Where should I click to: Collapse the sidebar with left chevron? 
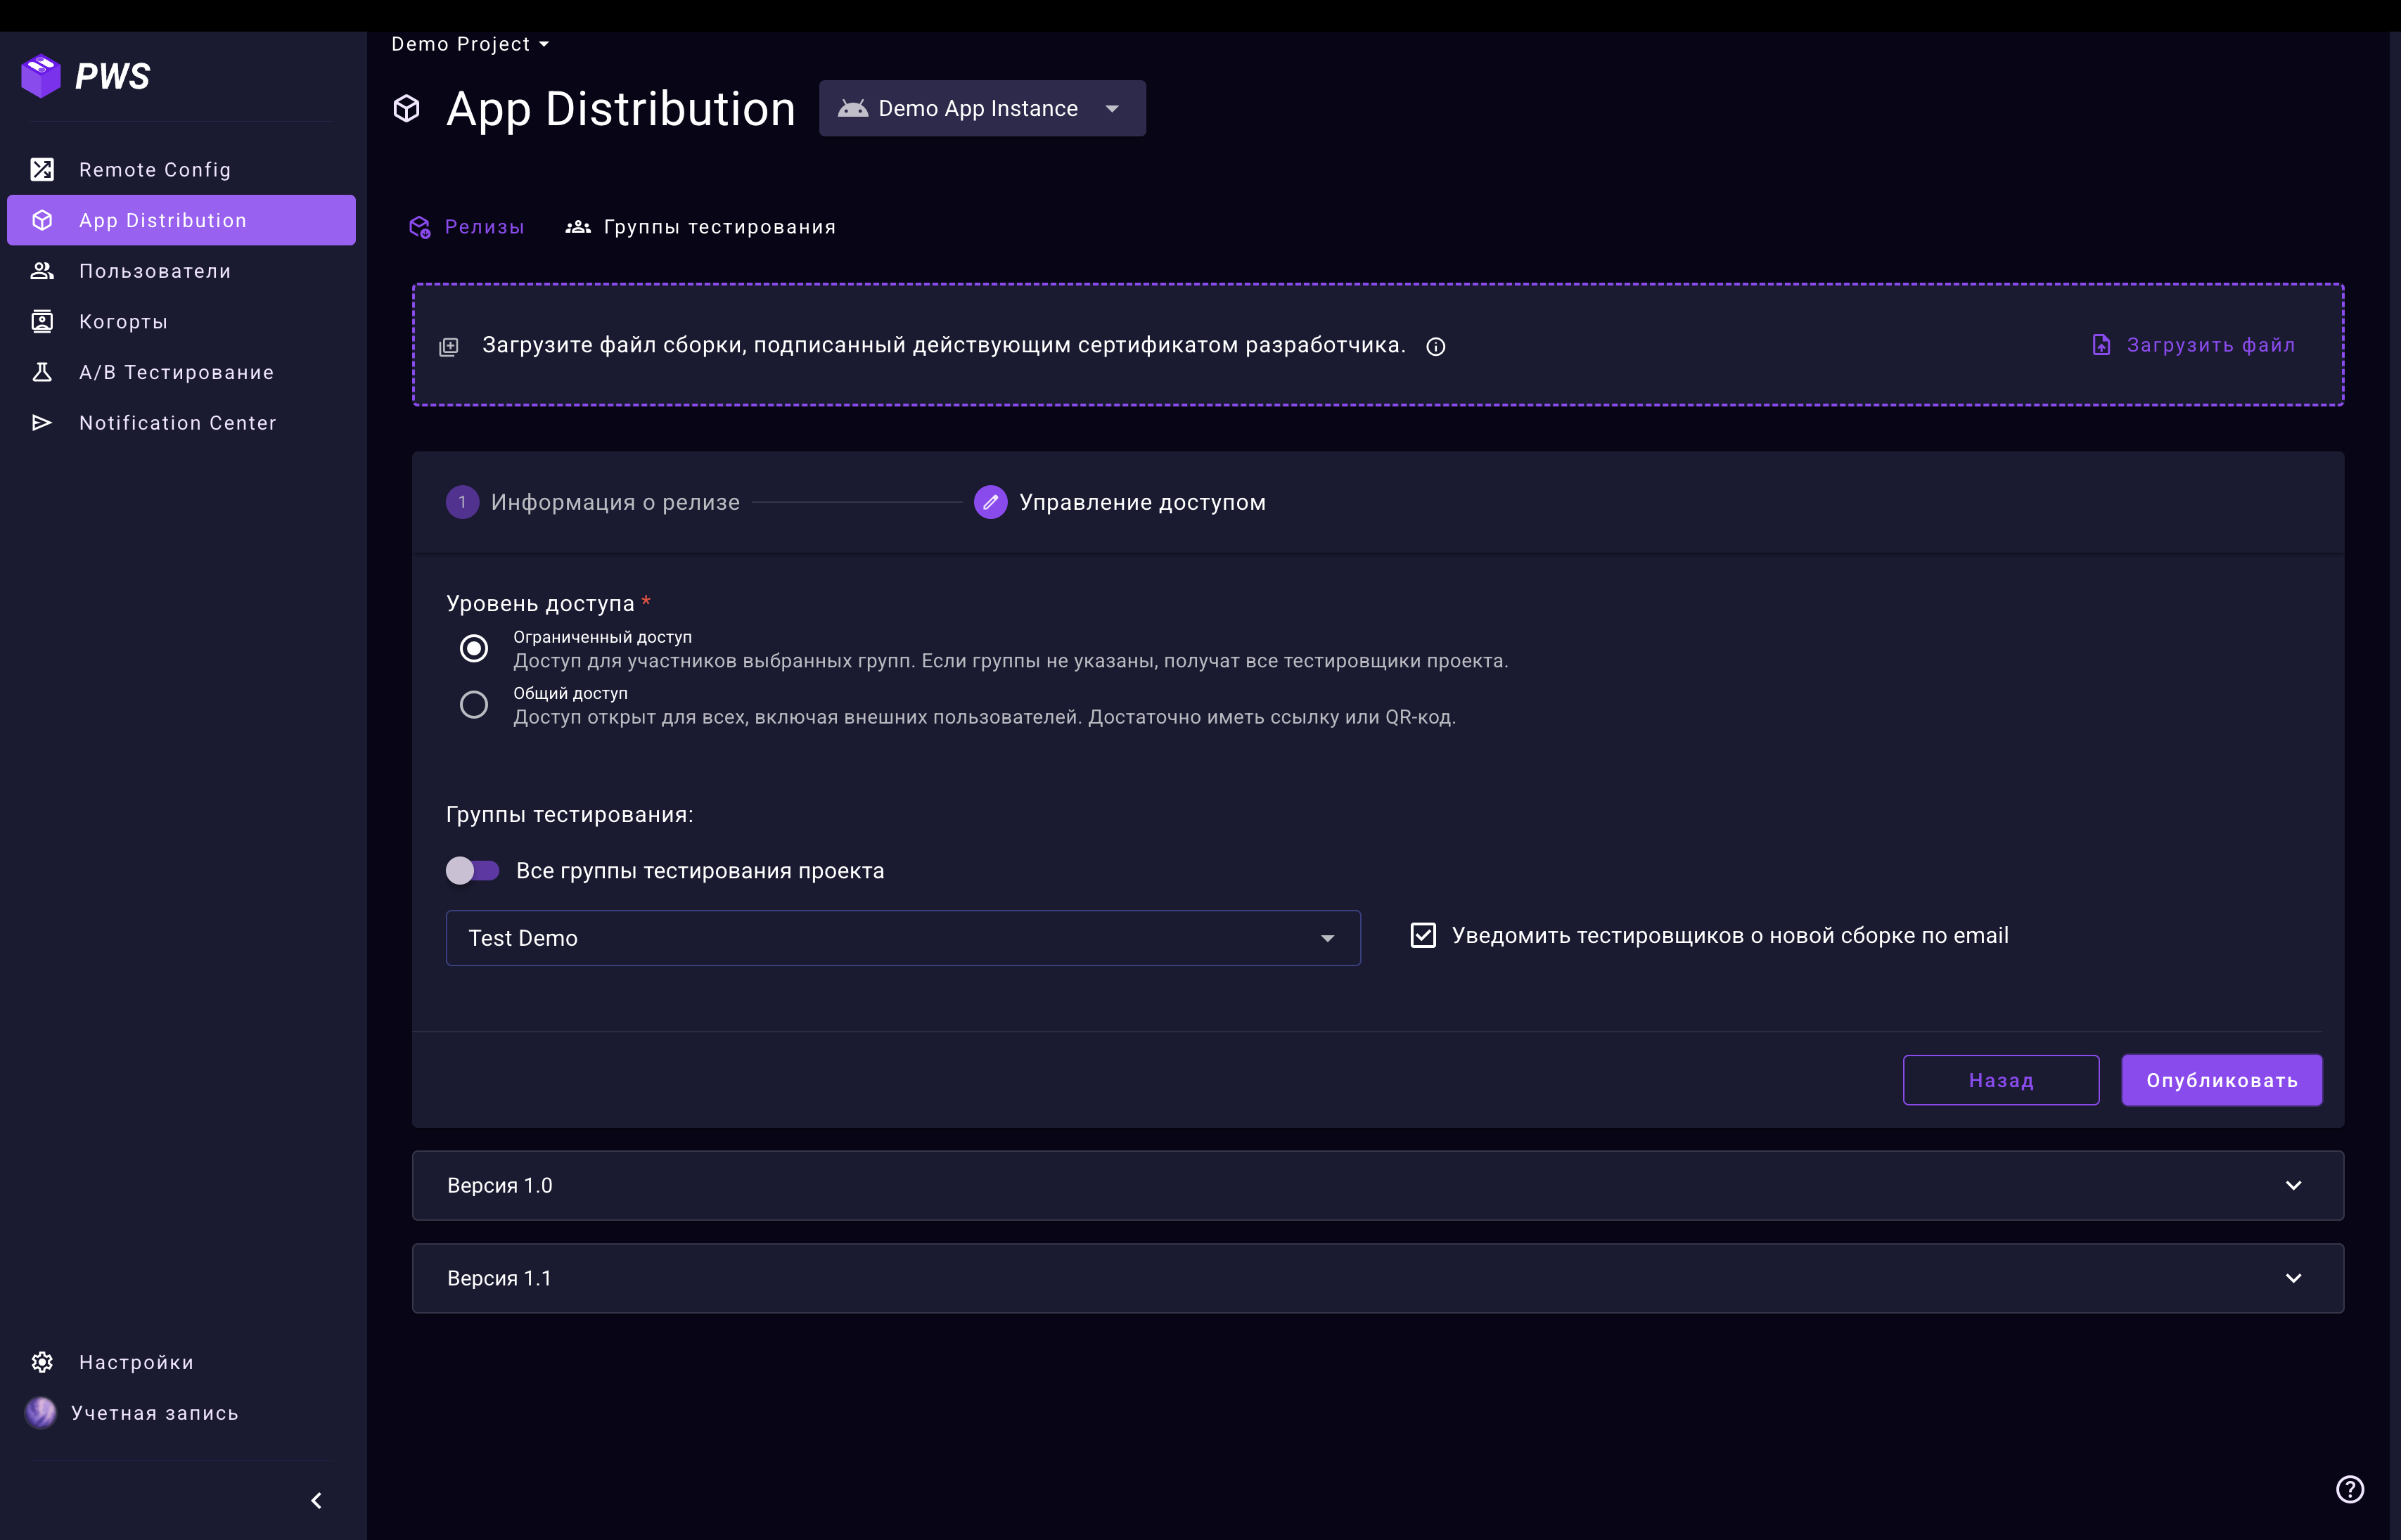click(x=316, y=1500)
